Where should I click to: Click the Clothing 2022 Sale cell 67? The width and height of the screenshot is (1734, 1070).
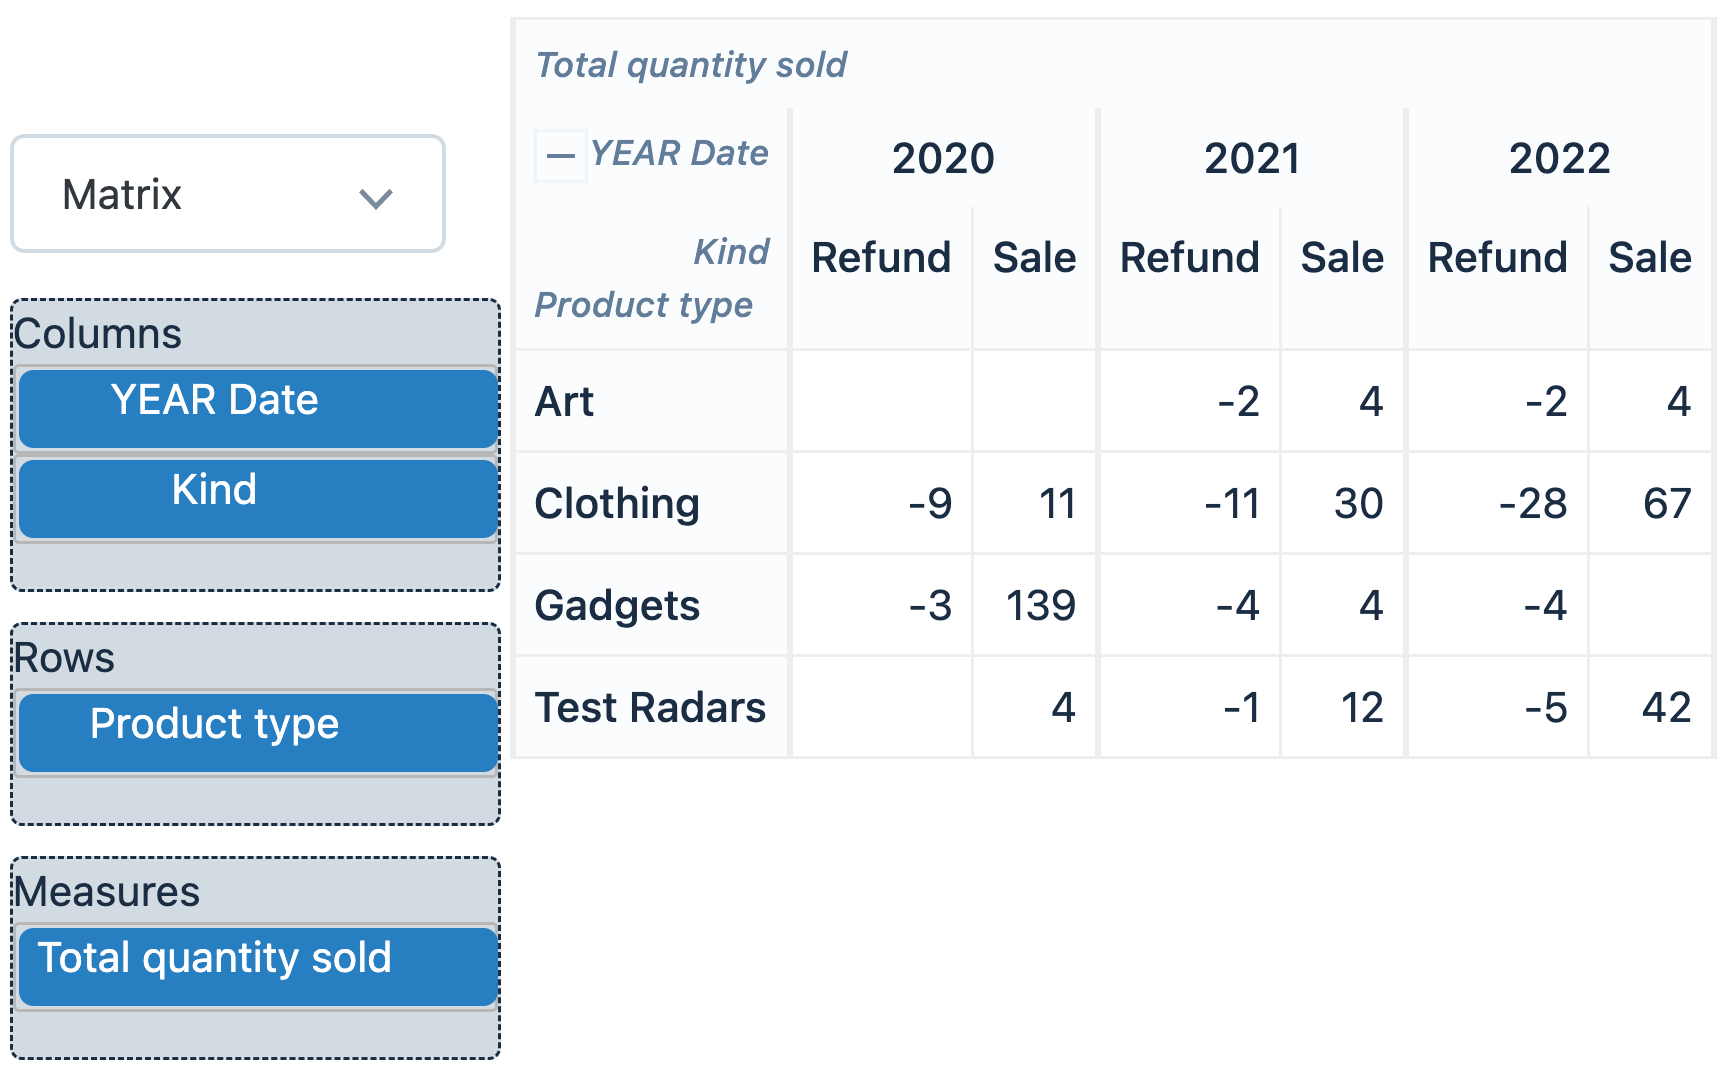(1666, 504)
